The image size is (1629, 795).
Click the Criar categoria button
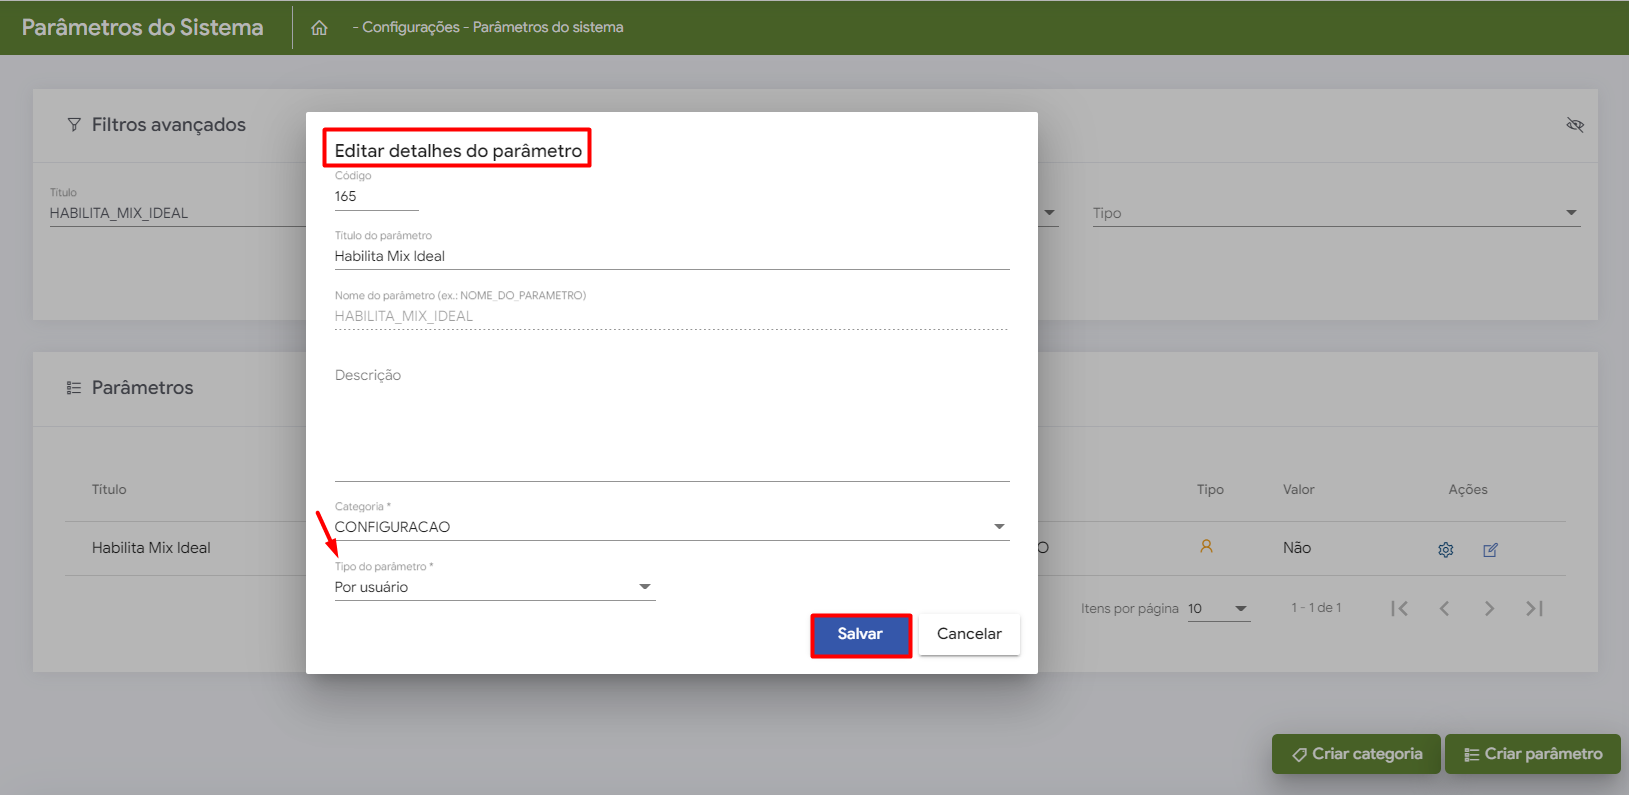(1355, 754)
